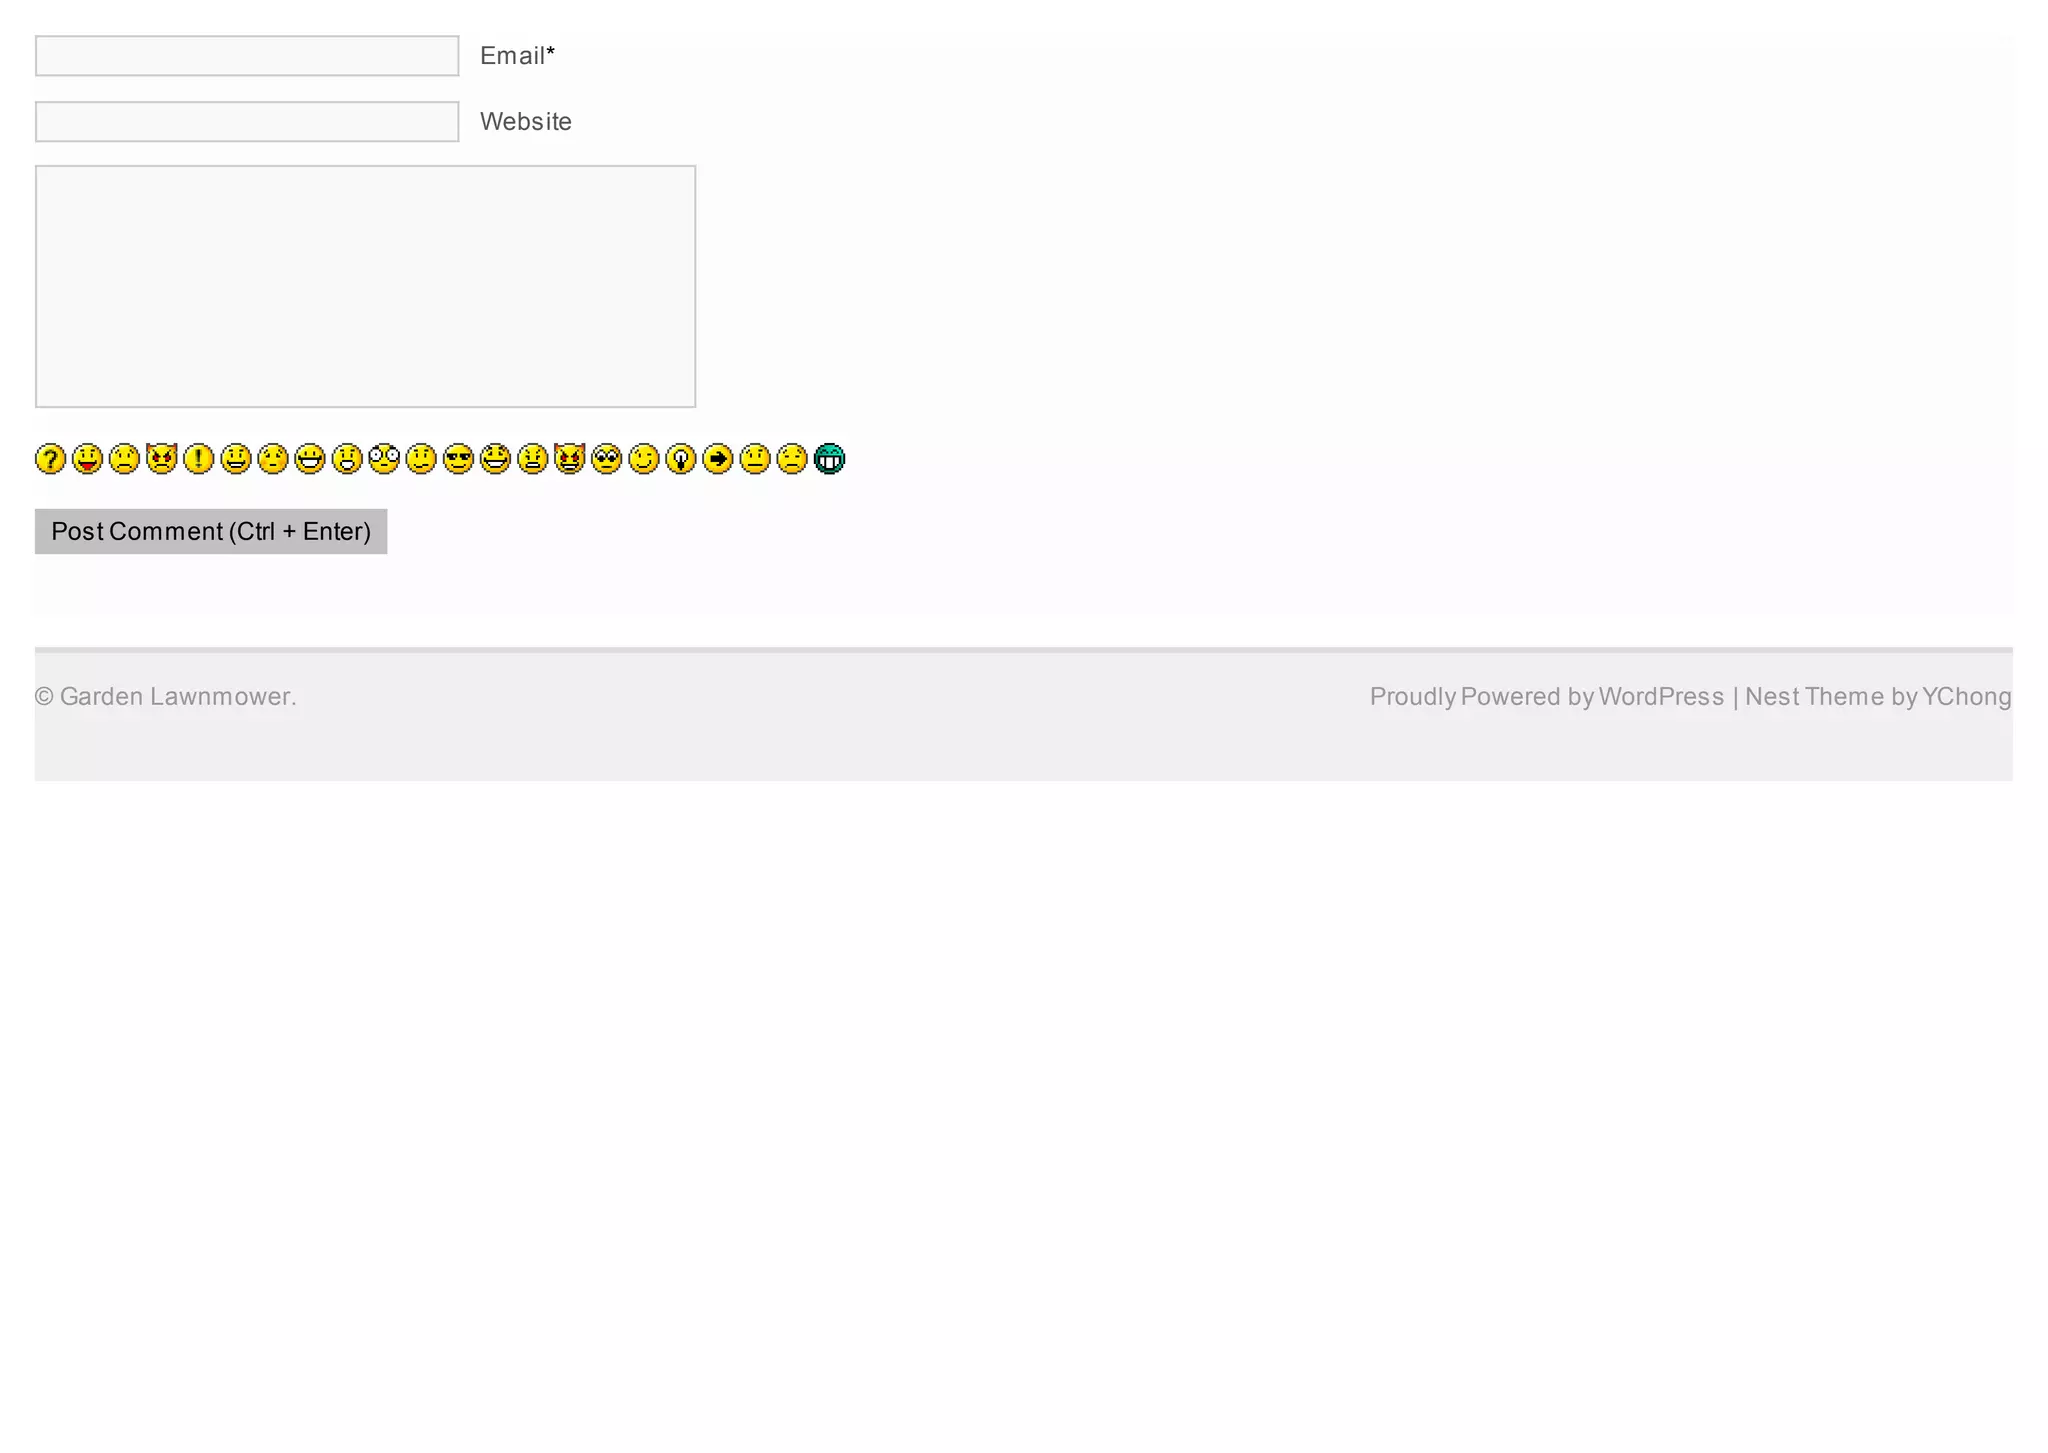Insert the question mark smiley
Image resolution: width=2048 pixels, height=1453 pixels.
coord(50,459)
